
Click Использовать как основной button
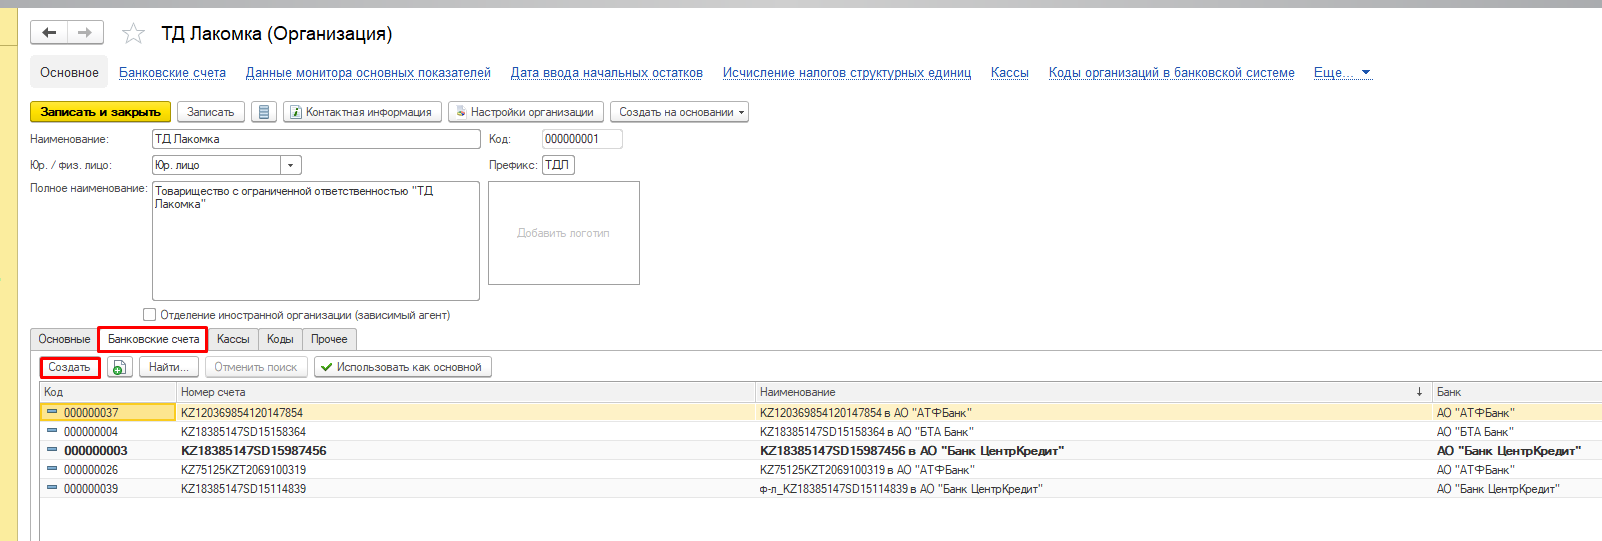(402, 367)
